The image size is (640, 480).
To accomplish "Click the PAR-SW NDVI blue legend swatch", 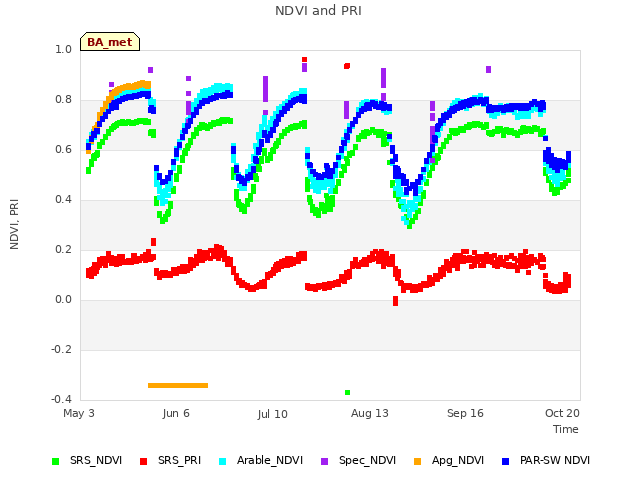I will [x=506, y=461].
